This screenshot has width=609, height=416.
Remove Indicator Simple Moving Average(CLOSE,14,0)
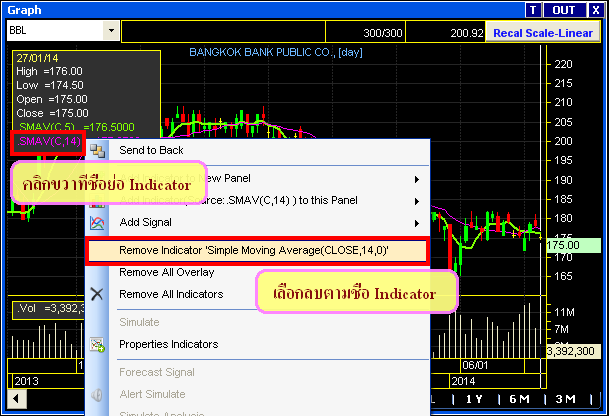point(258,251)
